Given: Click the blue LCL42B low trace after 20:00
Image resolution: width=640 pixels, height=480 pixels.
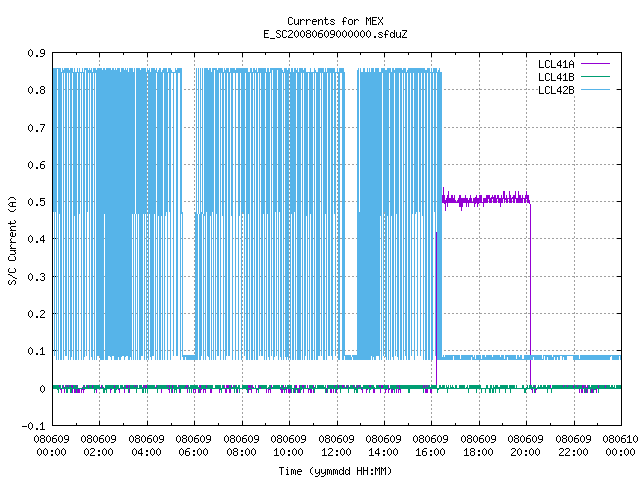Looking at the screenshot, I should click(576, 358).
